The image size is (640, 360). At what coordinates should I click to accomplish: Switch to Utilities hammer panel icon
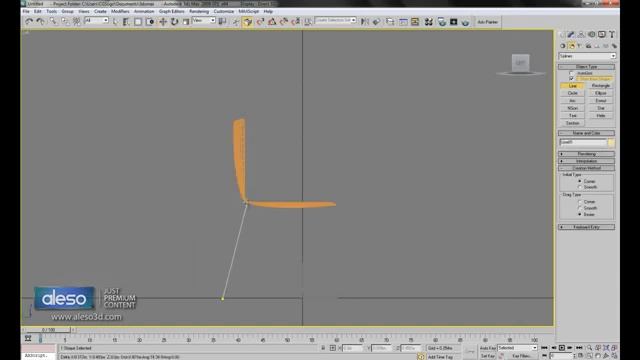click(x=612, y=35)
